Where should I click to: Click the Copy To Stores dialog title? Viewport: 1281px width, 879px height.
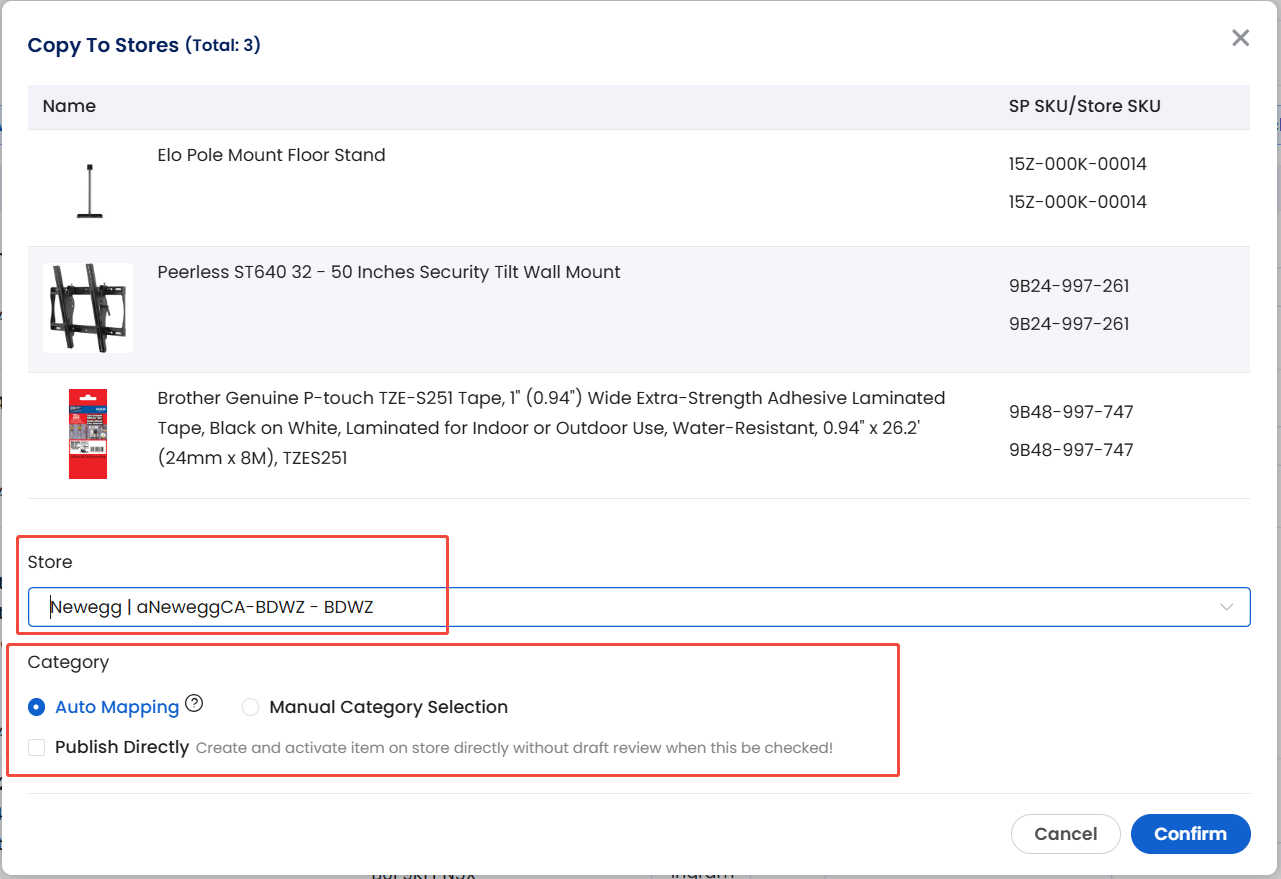[103, 45]
